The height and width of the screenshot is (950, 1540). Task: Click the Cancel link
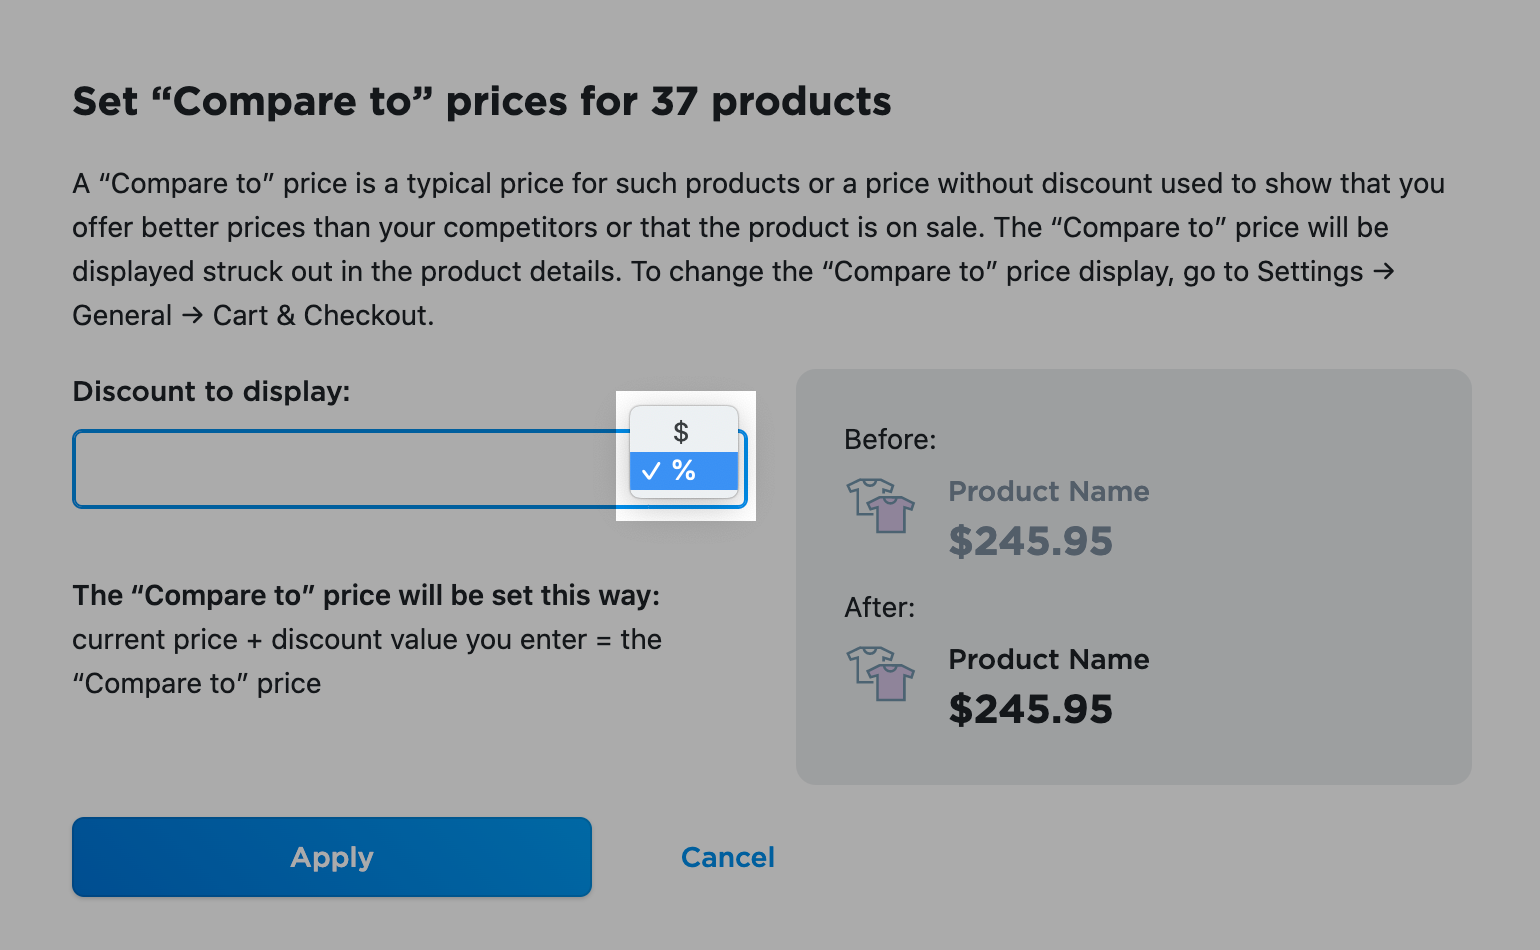coord(728,857)
